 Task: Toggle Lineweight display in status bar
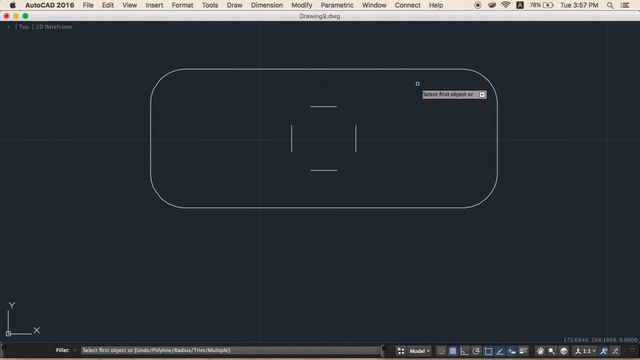click(523, 351)
